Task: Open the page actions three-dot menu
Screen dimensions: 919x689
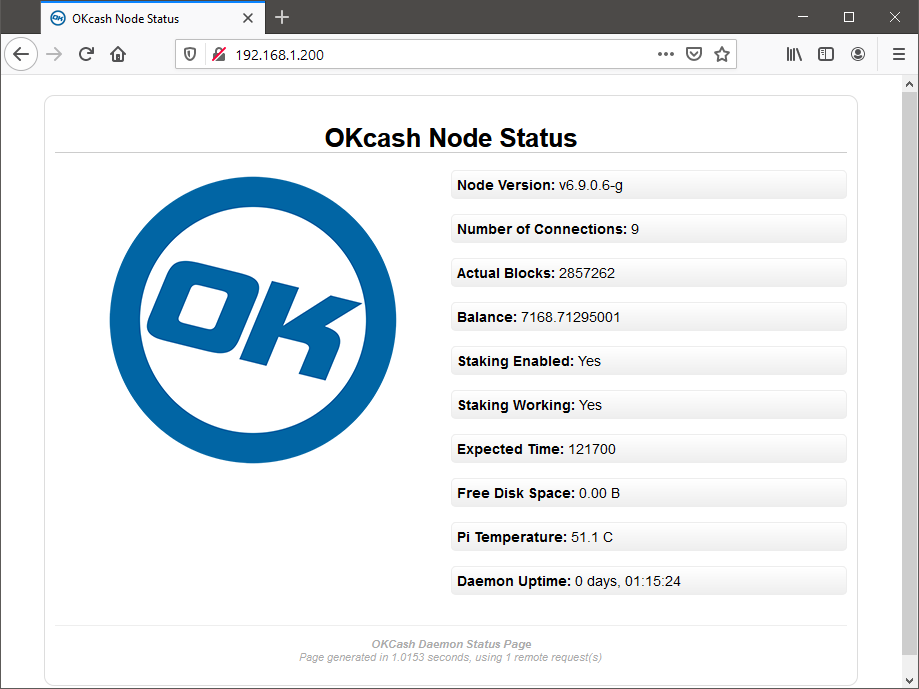Action: tap(666, 54)
